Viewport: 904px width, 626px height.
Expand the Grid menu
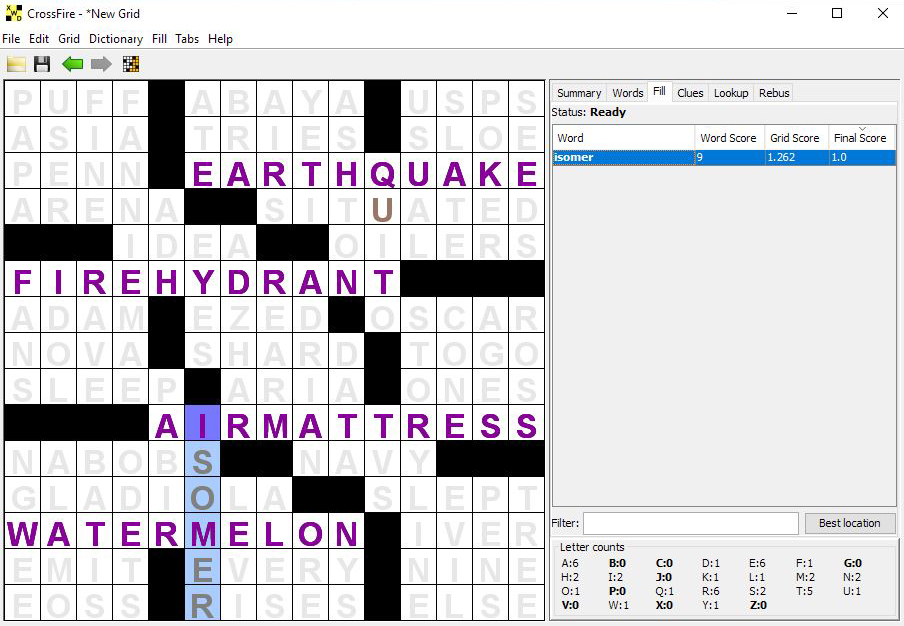68,39
